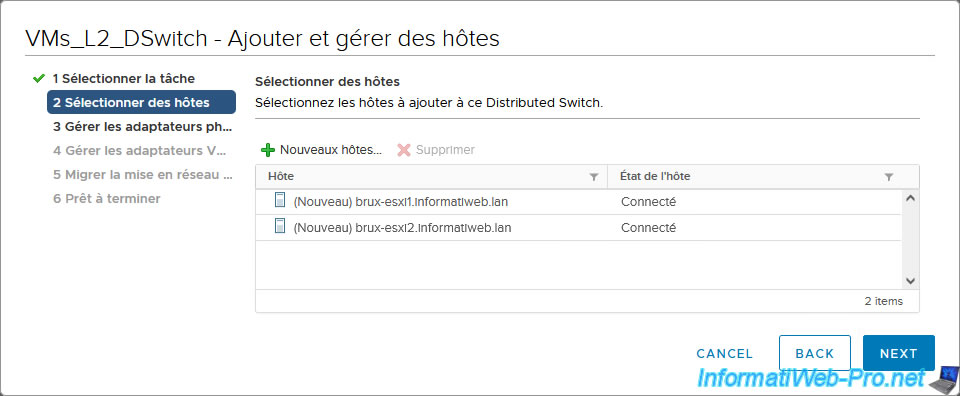Click the laptop logo icon in watermark
The image size is (960, 396).
[x=944, y=379]
